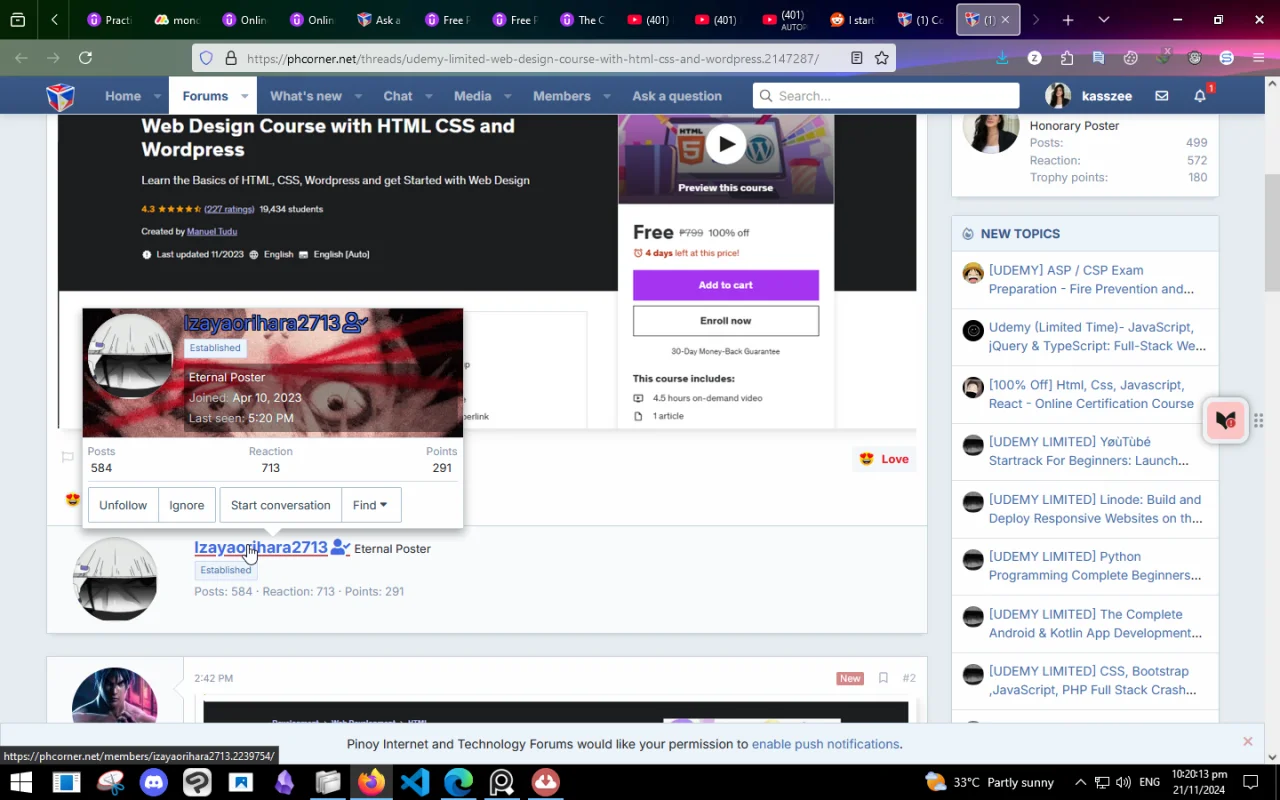Dismiss the push notifications notice
This screenshot has width=1280, height=800.
1247,742
